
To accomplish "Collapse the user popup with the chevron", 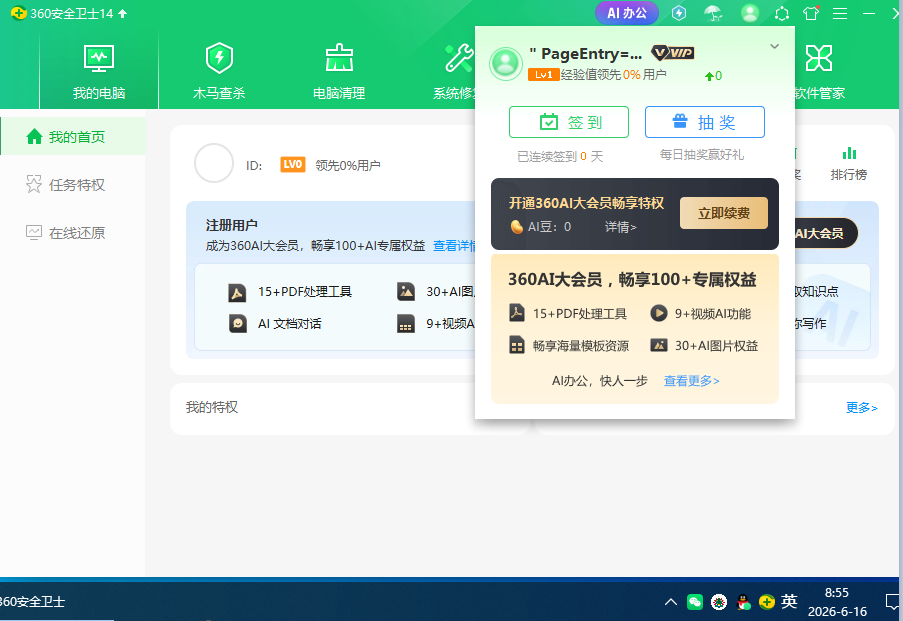I will click(x=775, y=46).
